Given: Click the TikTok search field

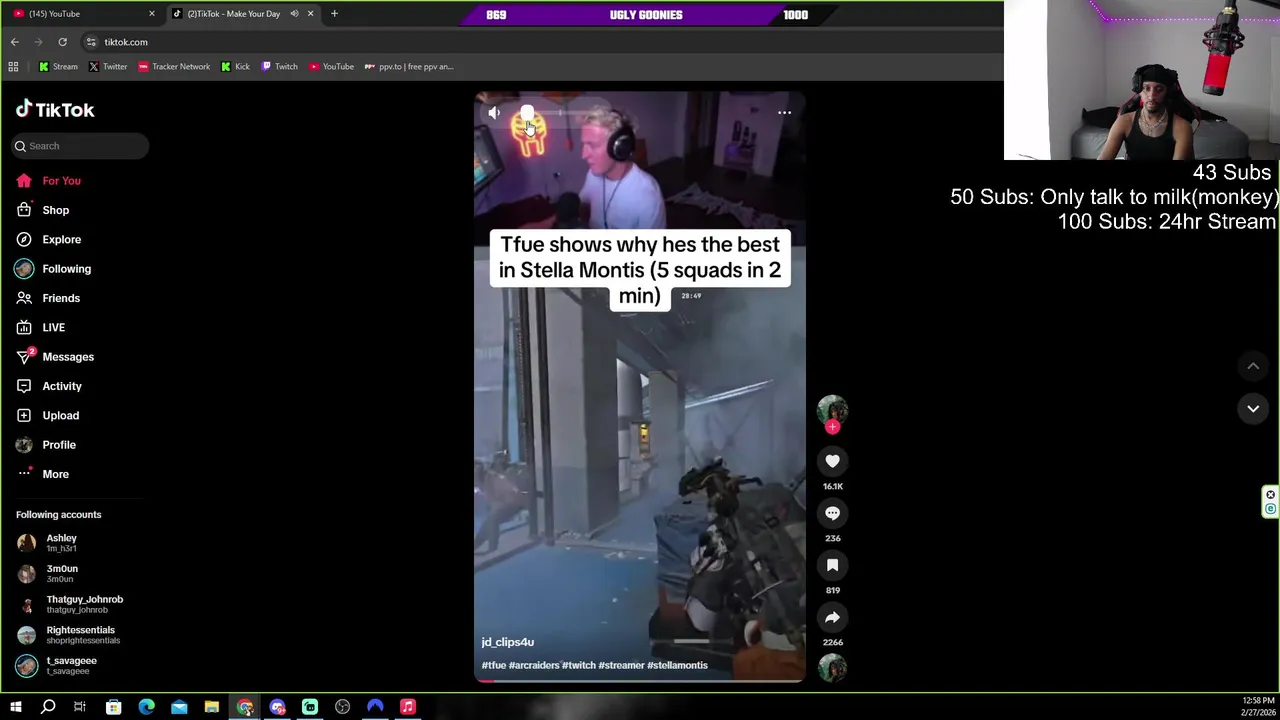Looking at the screenshot, I should click(80, 146).
